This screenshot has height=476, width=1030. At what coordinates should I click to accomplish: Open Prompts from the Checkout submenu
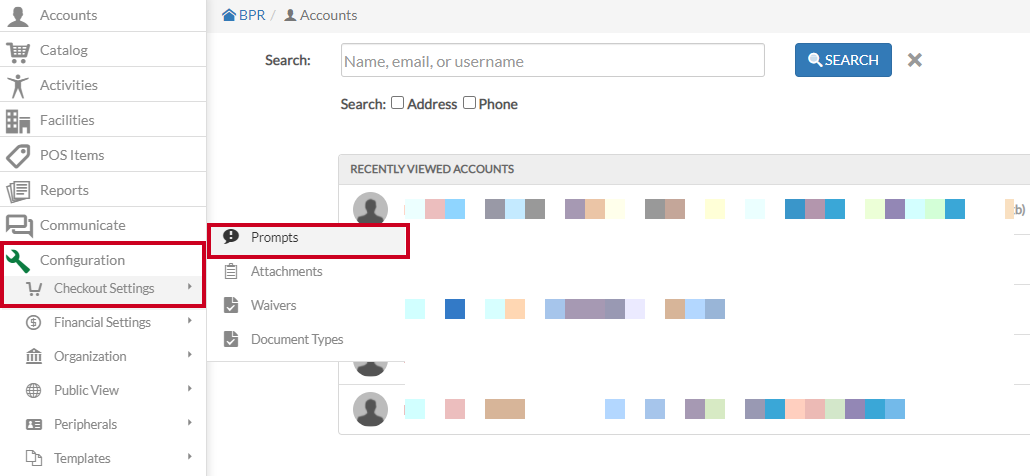tap(308, 238)
